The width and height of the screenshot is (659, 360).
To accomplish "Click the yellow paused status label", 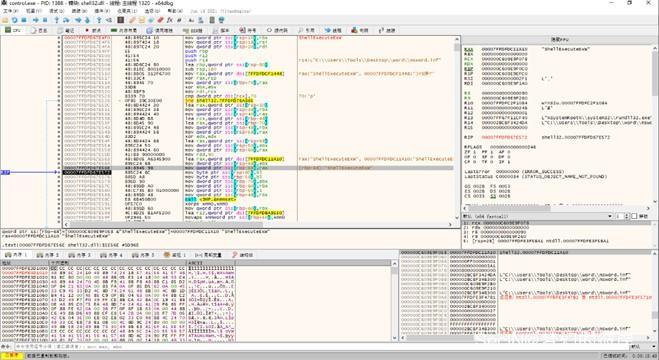I will [x=11, y=355].
